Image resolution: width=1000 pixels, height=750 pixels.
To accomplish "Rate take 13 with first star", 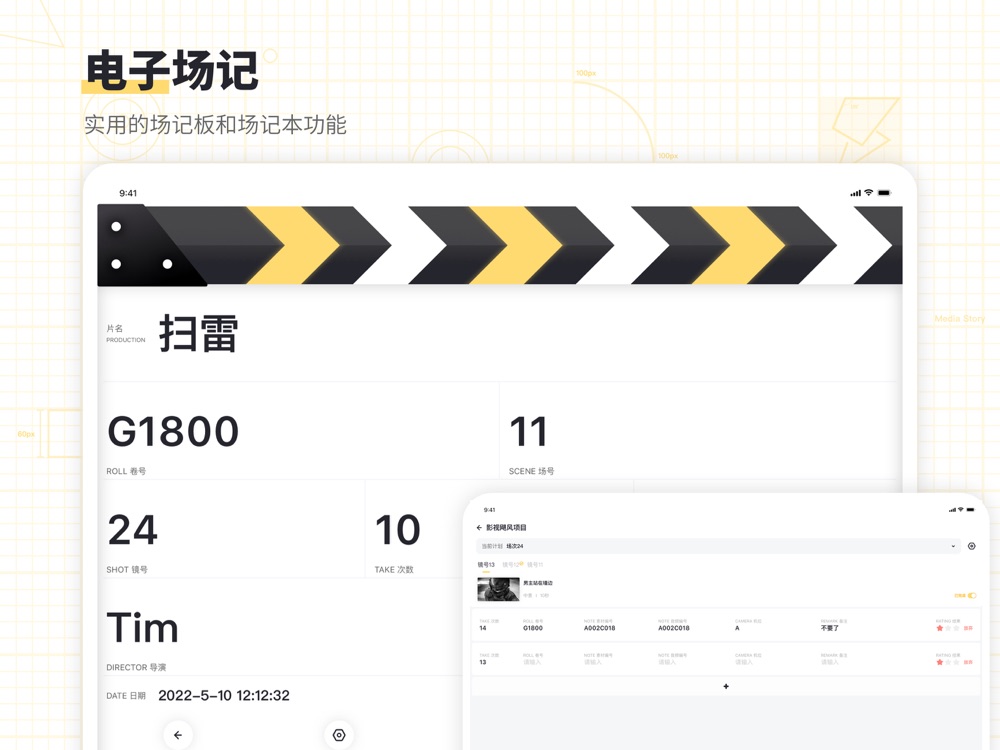I will [x=939, y=662].
